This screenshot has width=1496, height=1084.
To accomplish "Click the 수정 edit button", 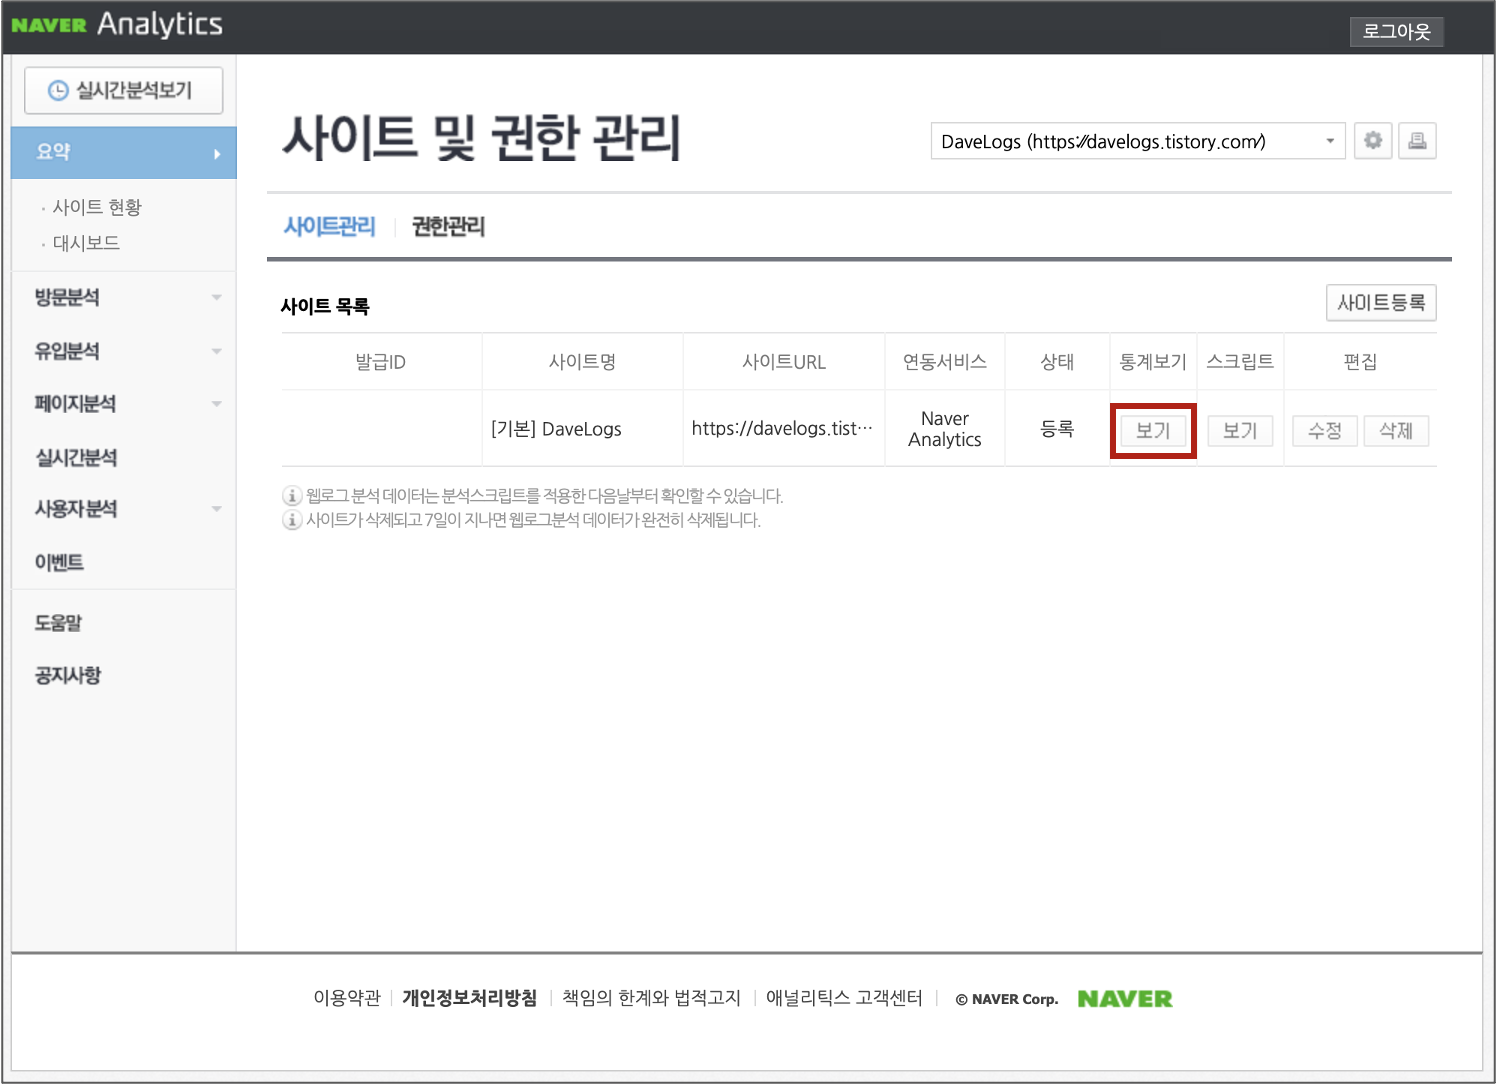I will 1325,431.
